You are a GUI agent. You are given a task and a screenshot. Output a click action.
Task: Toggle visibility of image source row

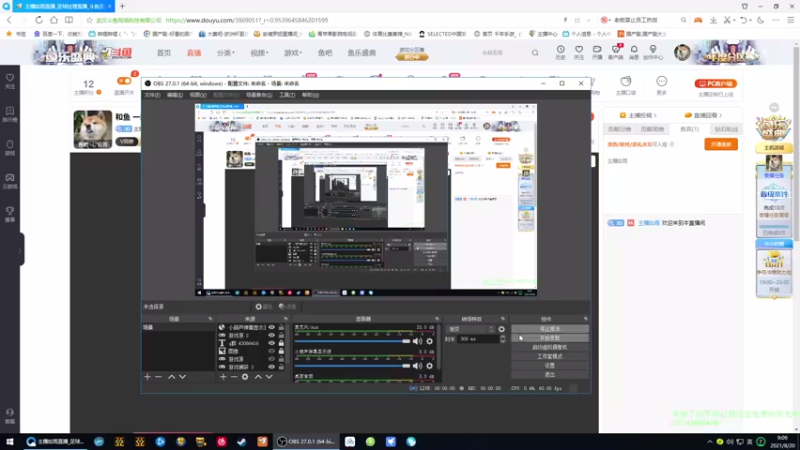pos(271,351)
